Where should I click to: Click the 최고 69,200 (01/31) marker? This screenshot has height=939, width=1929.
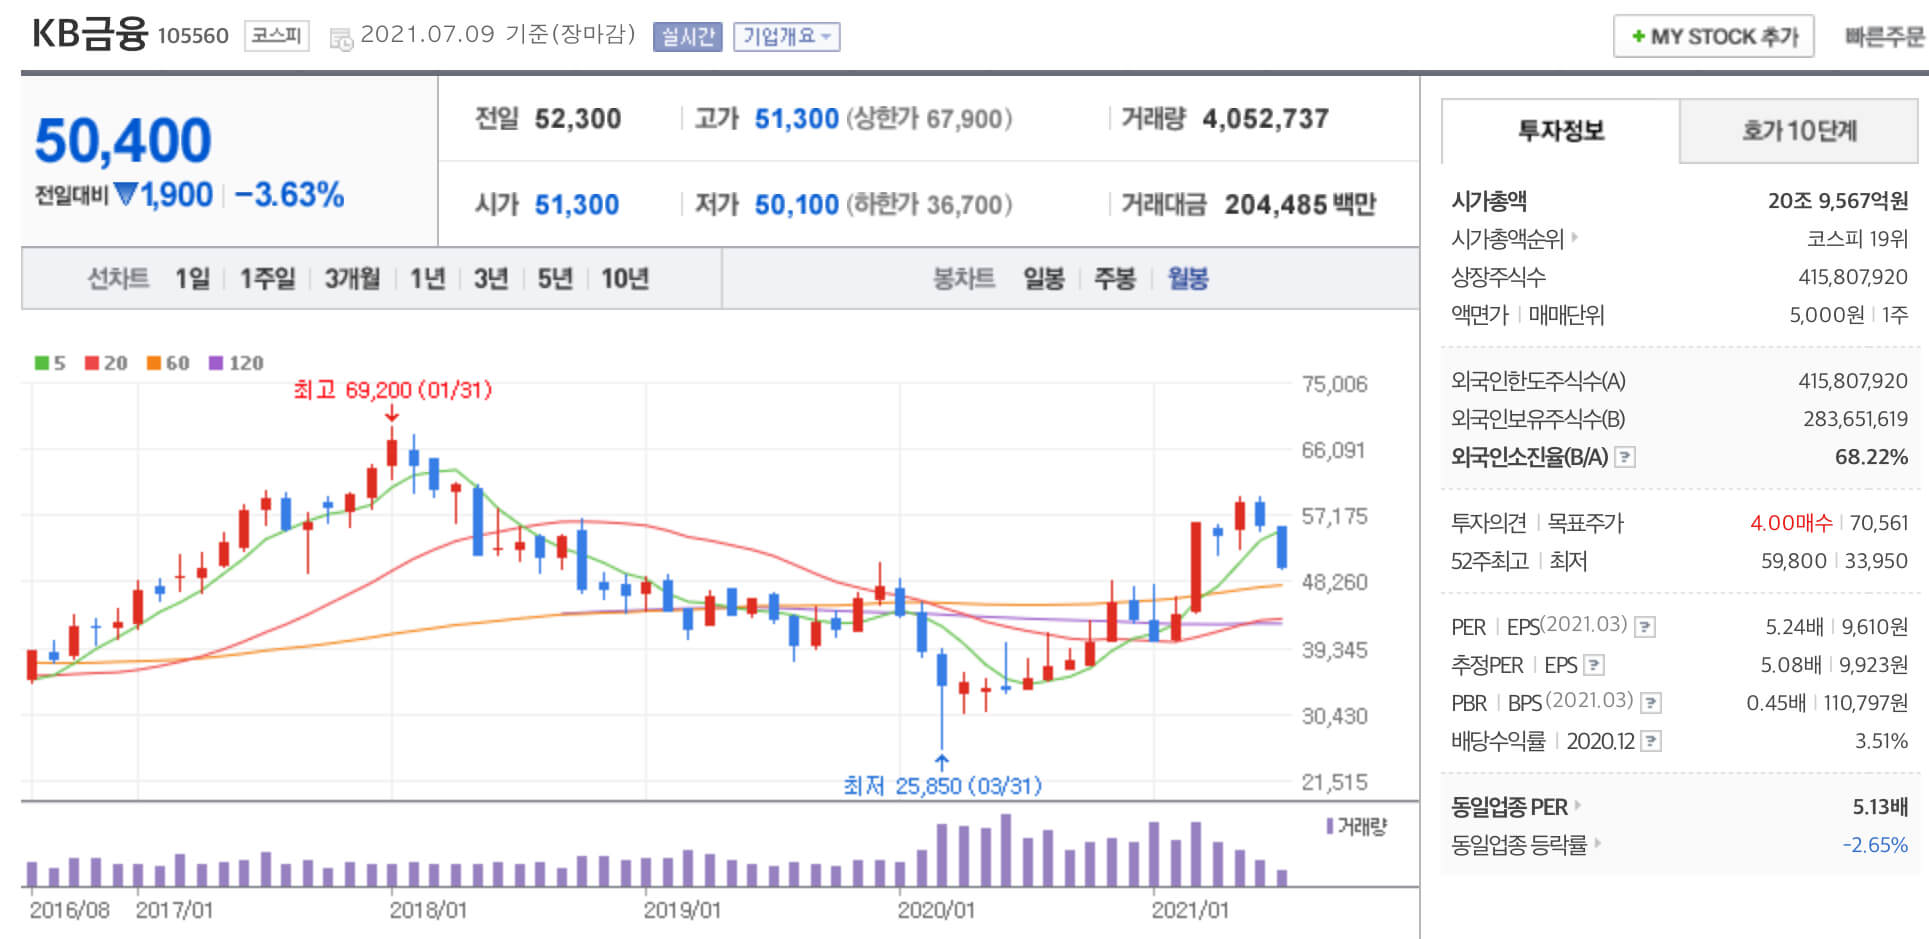coord(392,390)
